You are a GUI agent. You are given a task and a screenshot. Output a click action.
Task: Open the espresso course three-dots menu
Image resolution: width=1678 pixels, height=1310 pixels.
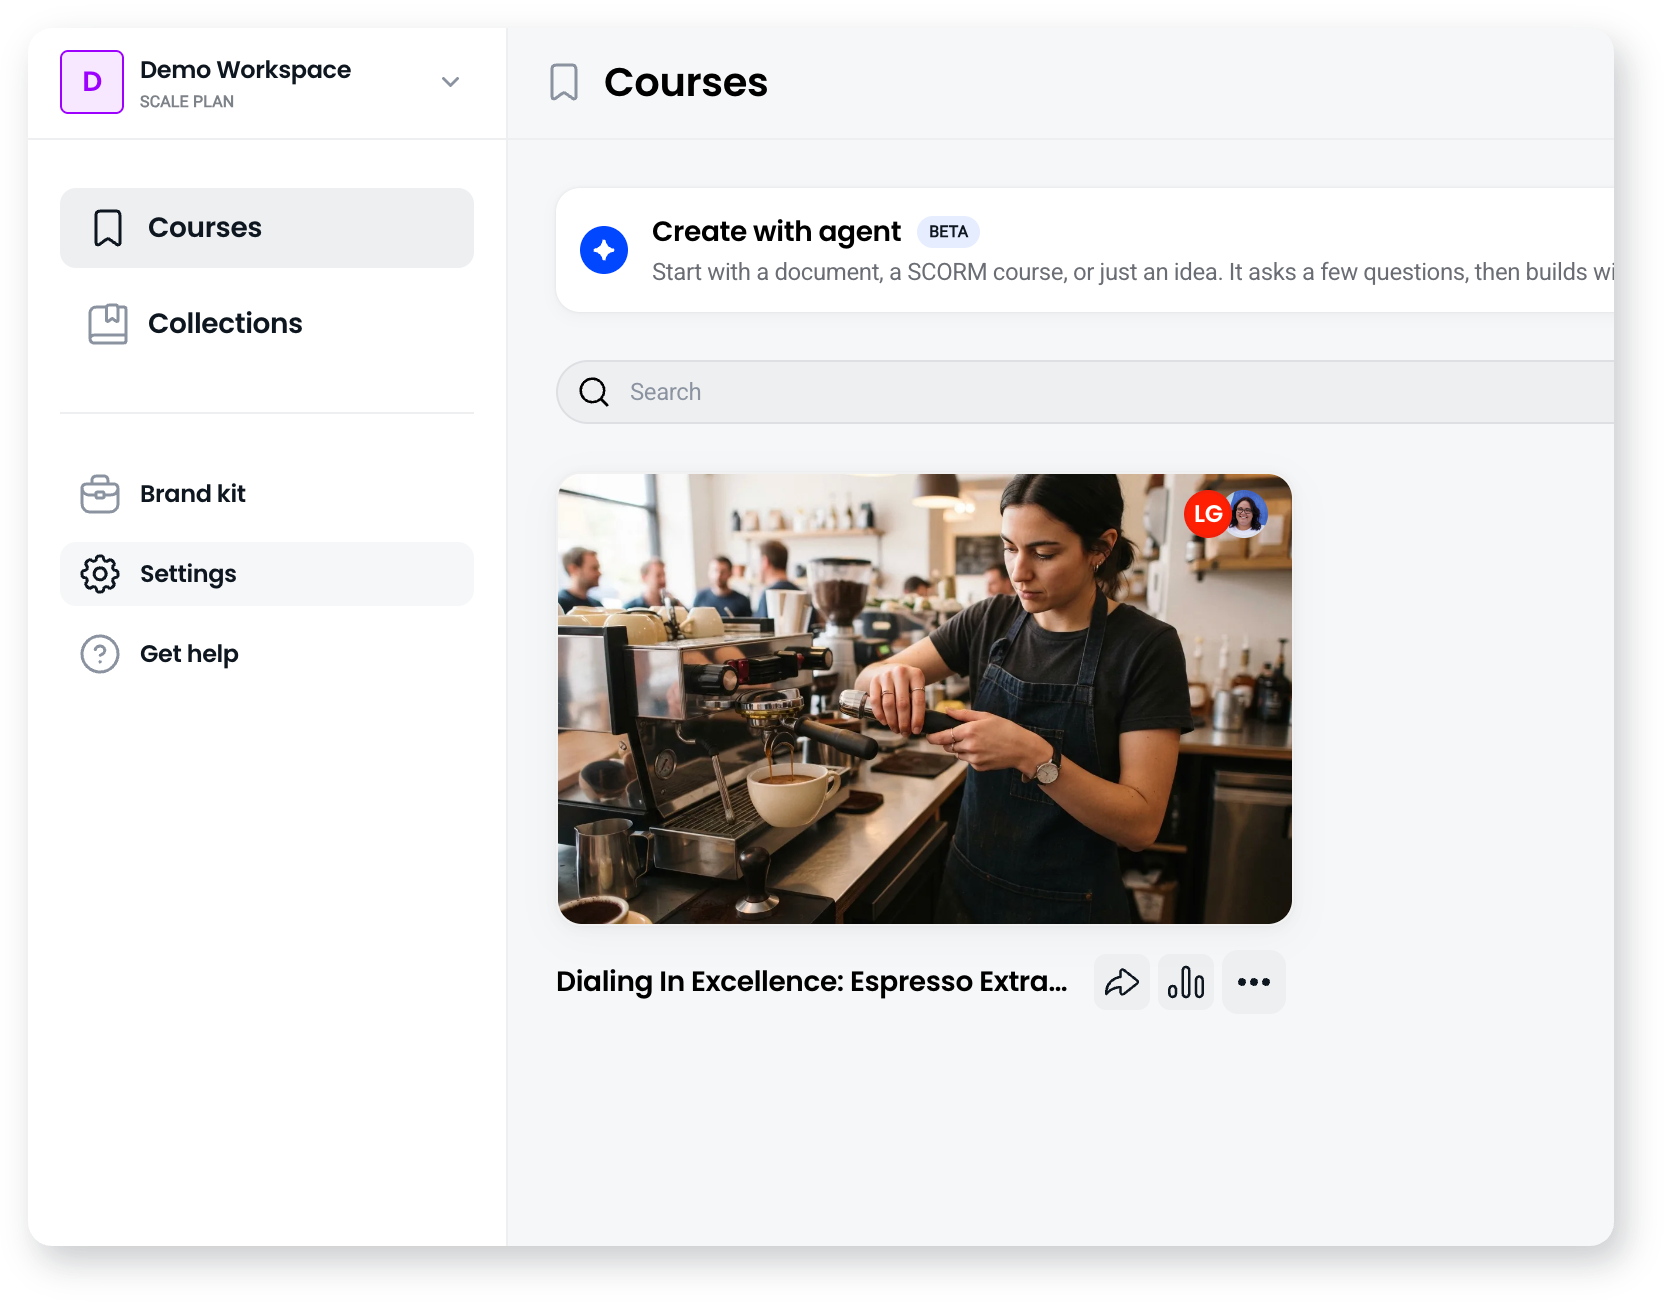[1254, 982]
